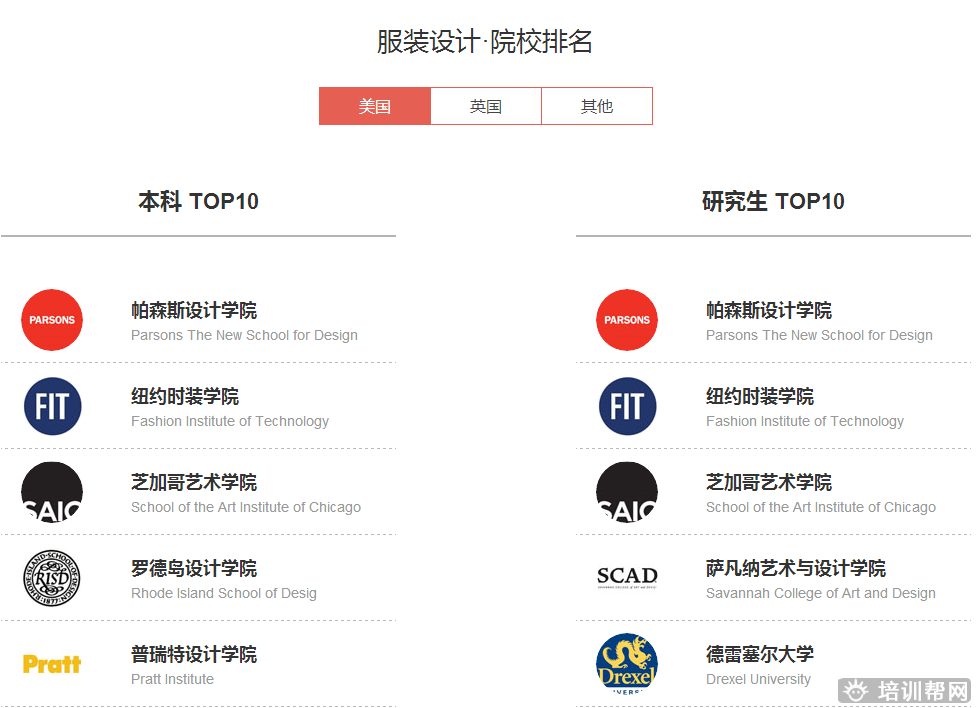976x708 pixels.
Task: Click the SCAD logo
Action: coord(627,577)
